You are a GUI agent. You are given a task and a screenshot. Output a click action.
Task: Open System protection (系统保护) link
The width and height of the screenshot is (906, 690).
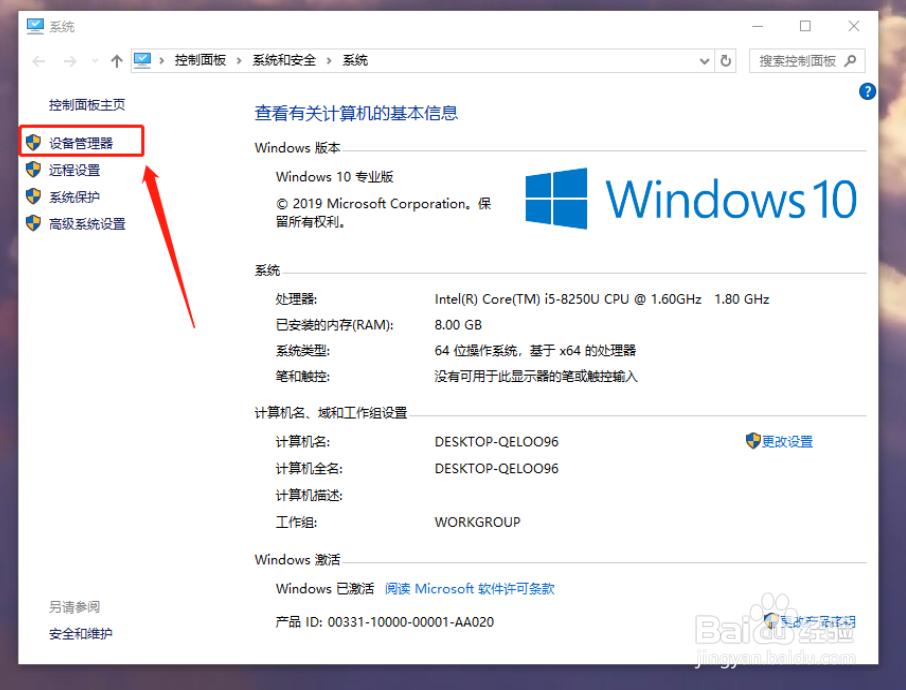(75, 197)
